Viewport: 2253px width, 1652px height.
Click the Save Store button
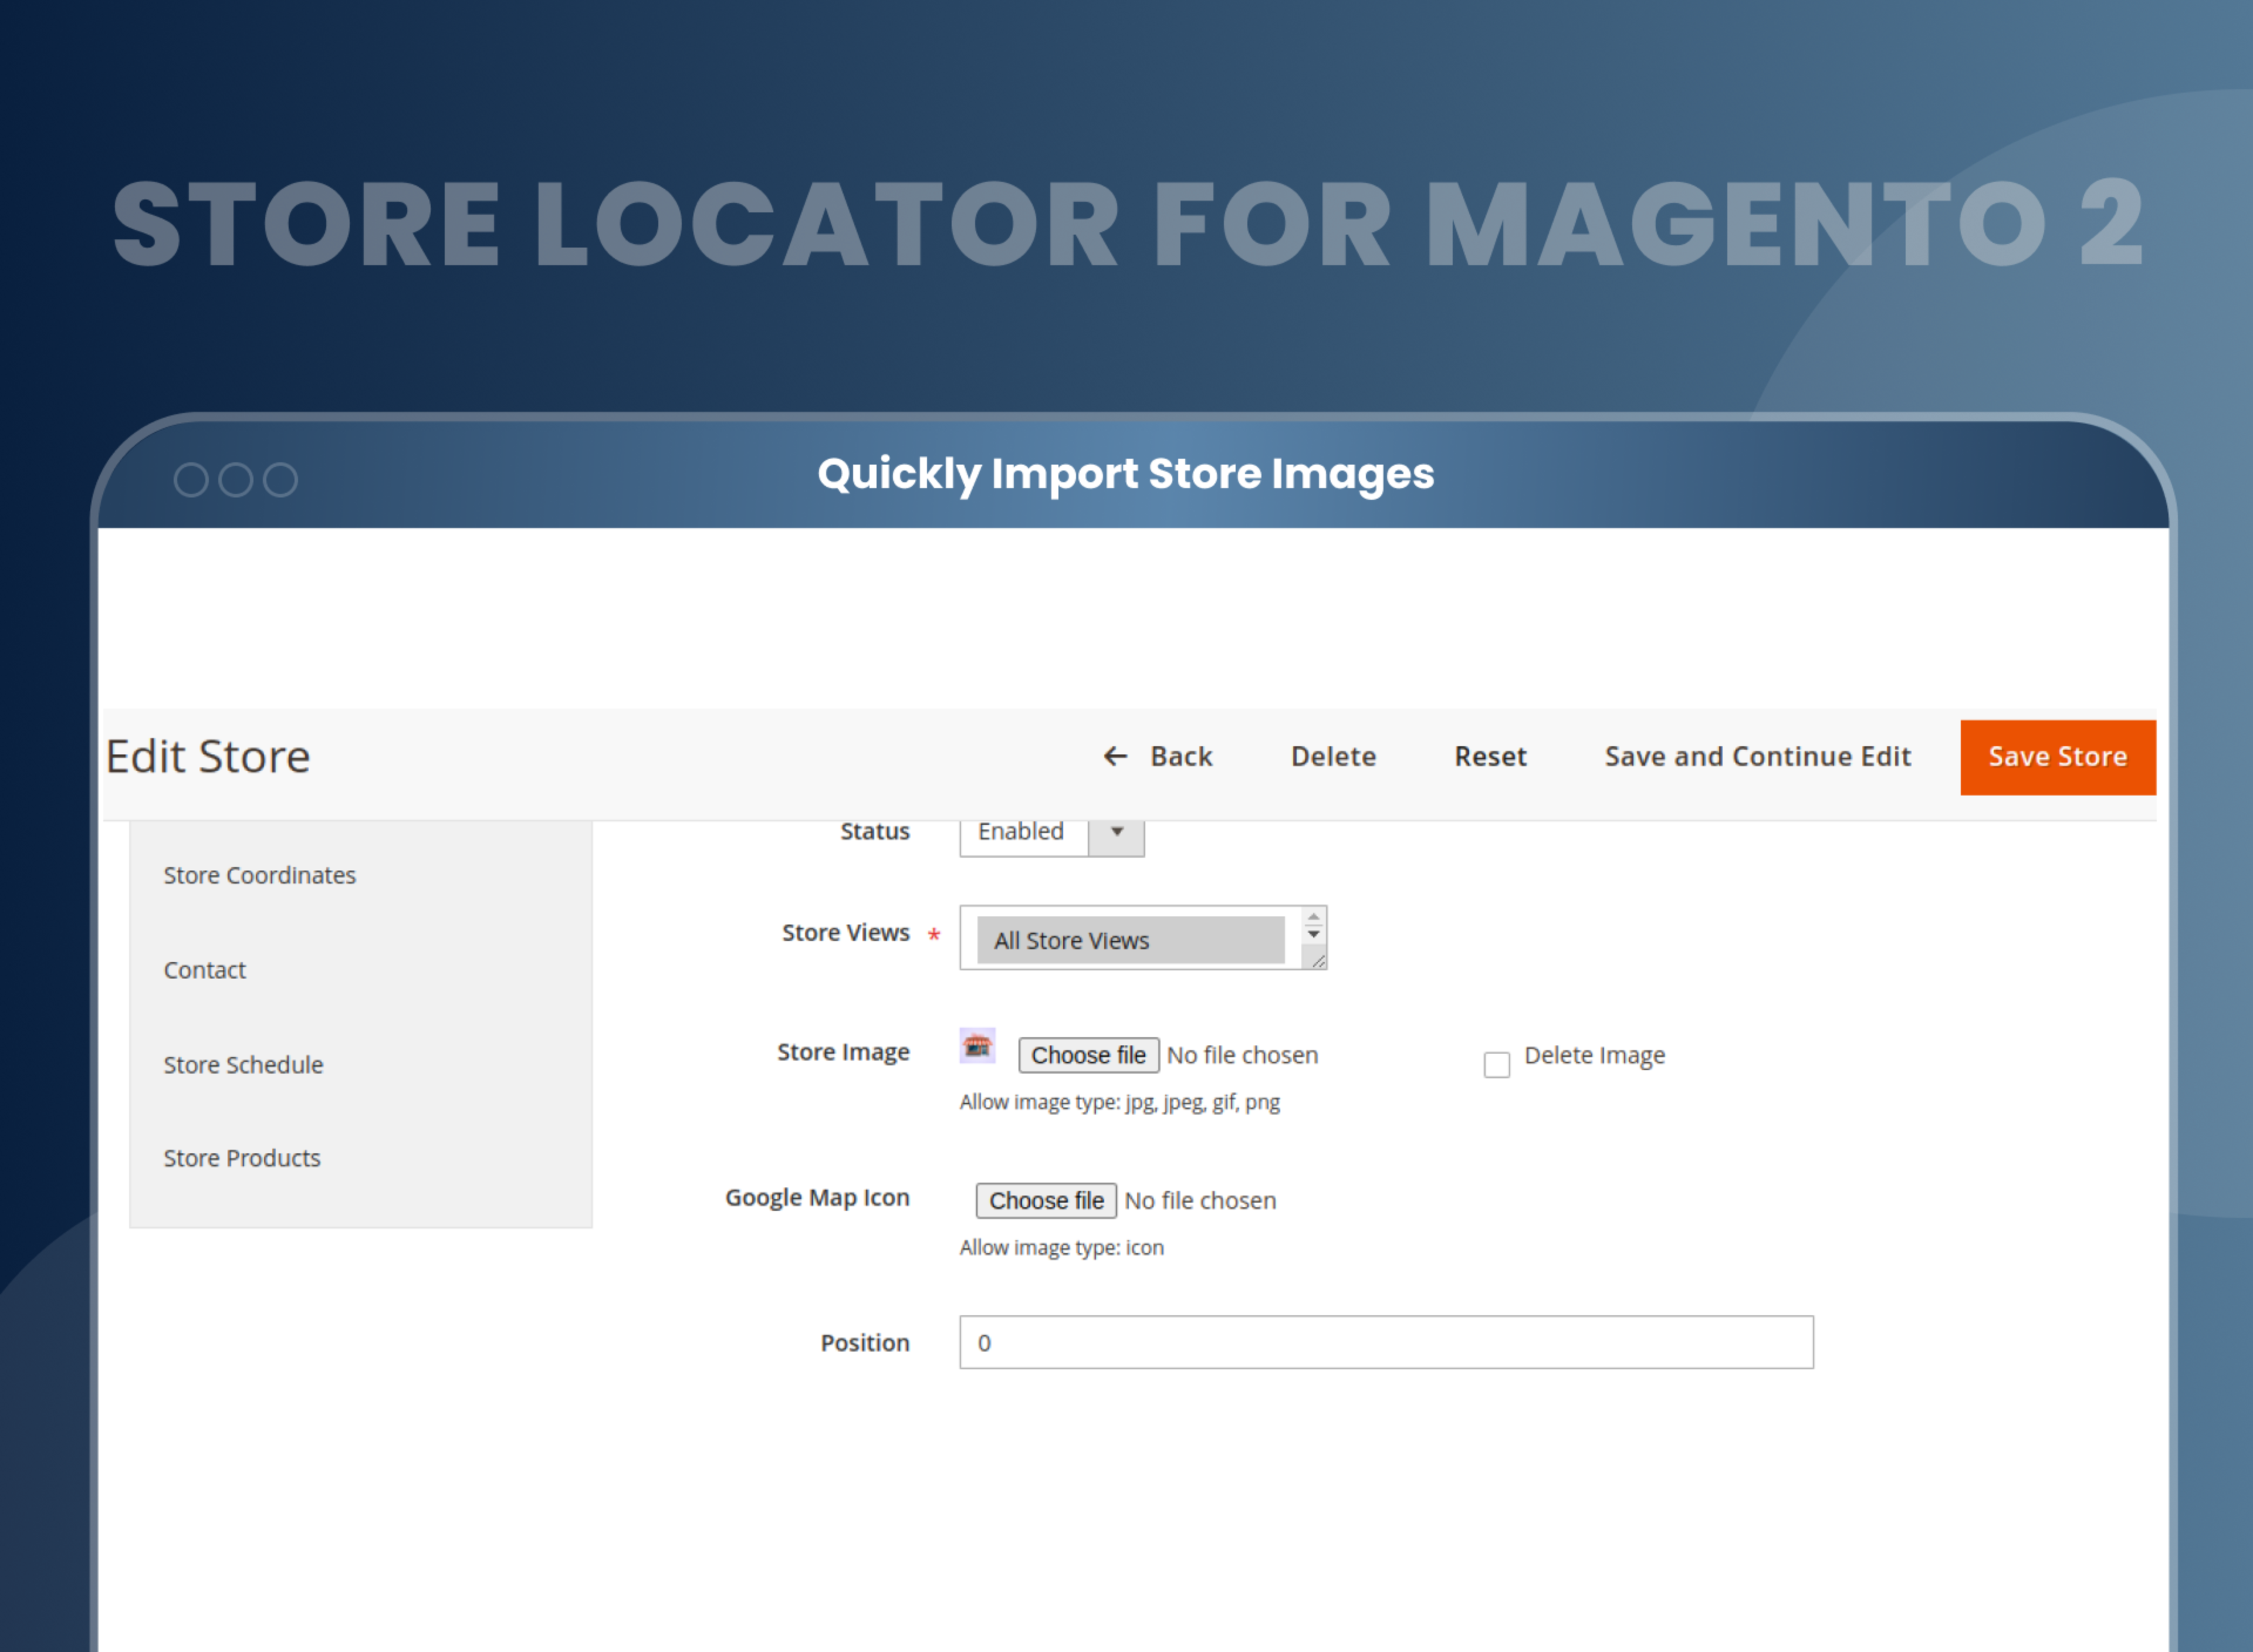point(2057,757)
